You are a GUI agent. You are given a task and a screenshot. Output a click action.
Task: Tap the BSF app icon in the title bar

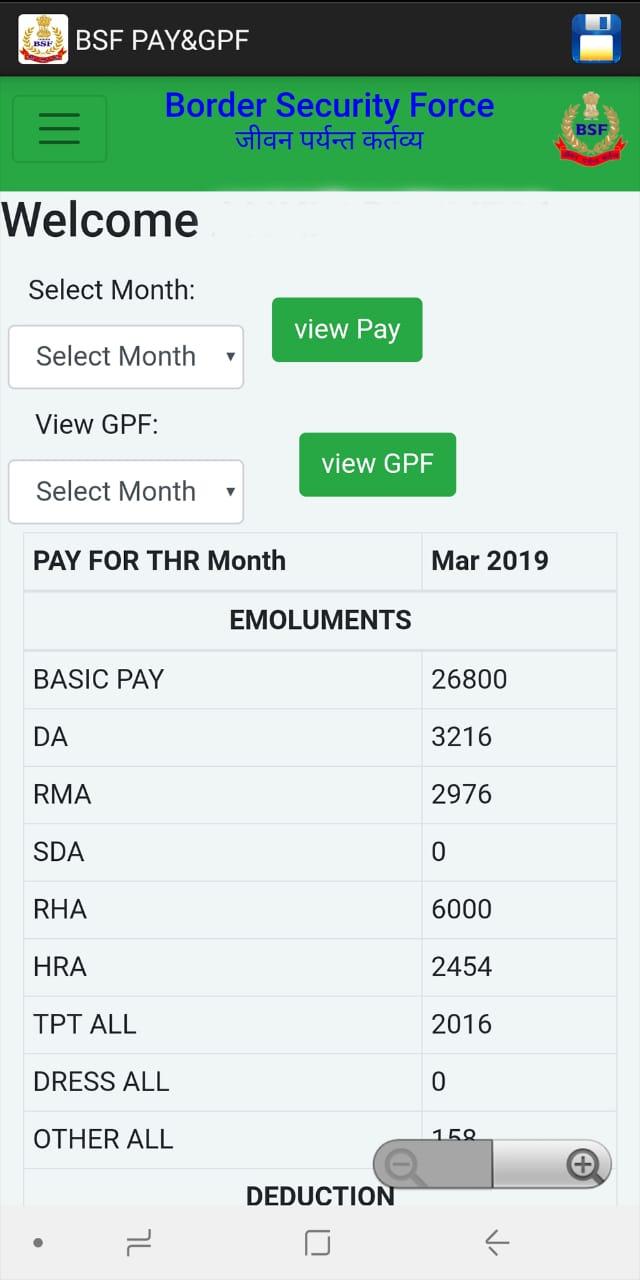(43, 40)
